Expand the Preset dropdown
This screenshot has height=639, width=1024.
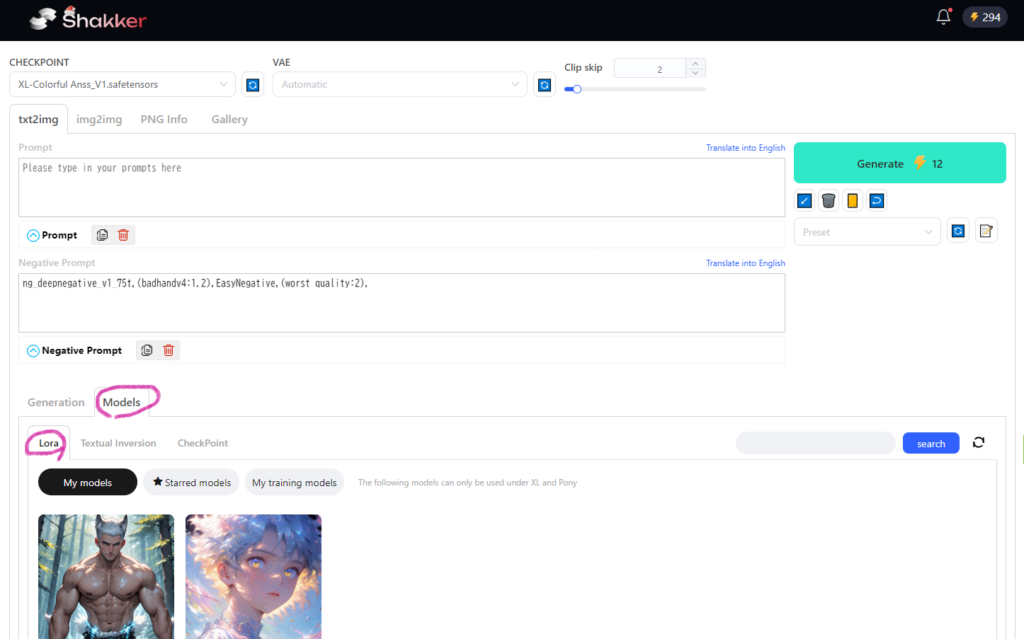coord(866,231)
